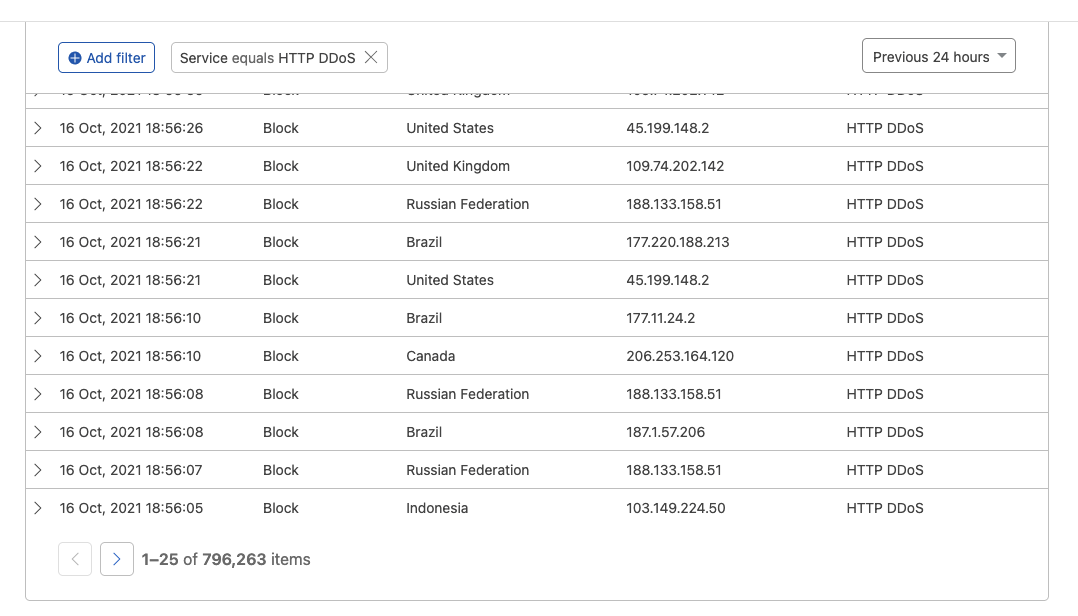Expand the 18:56:21 Brazil event row

point(38,242)
